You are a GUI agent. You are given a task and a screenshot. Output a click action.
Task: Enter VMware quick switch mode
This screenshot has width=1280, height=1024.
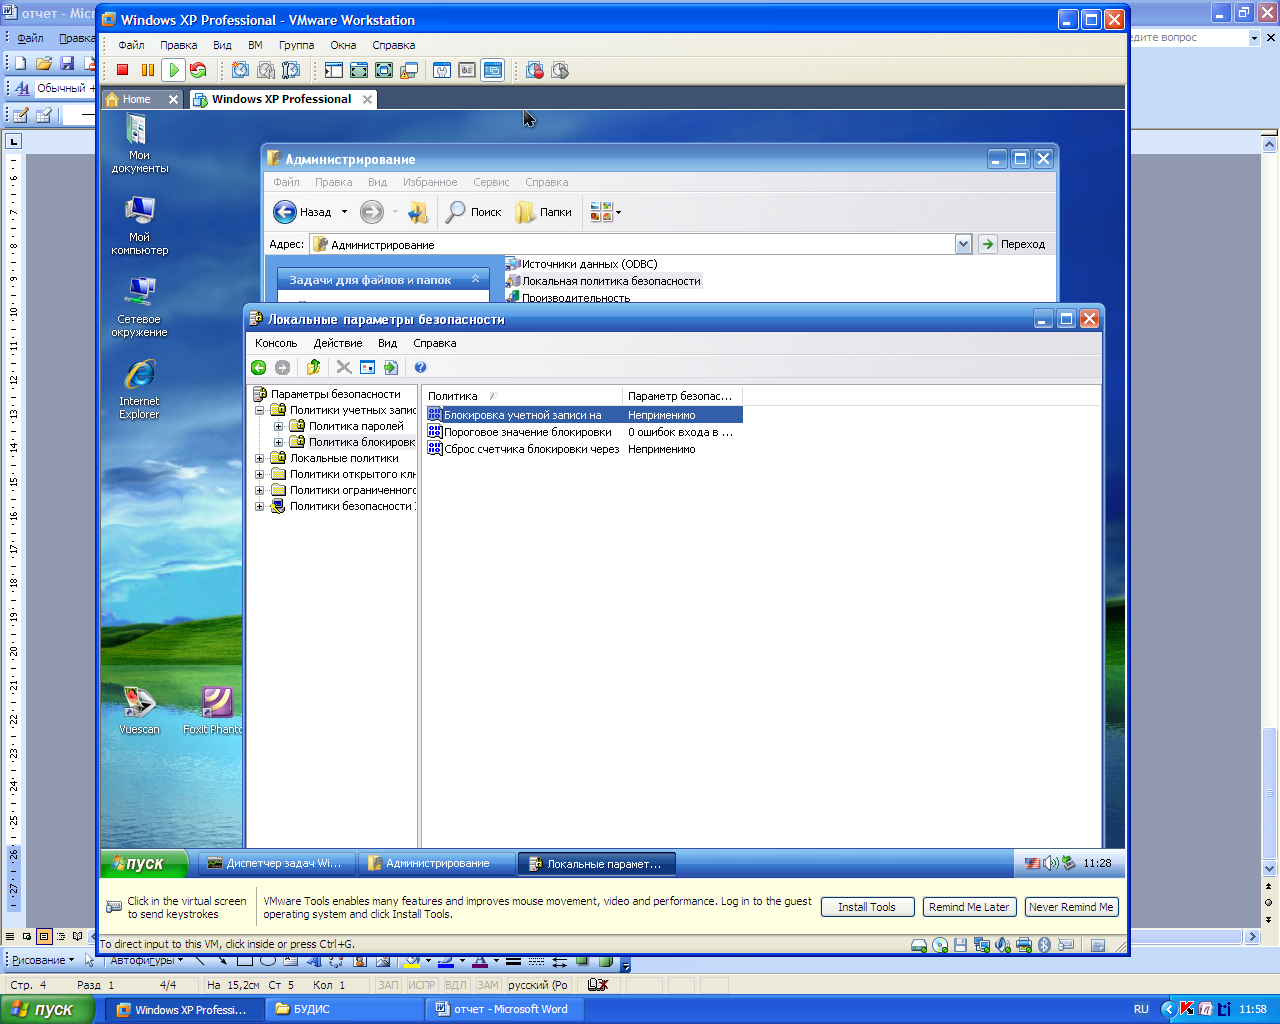point(358,70)
